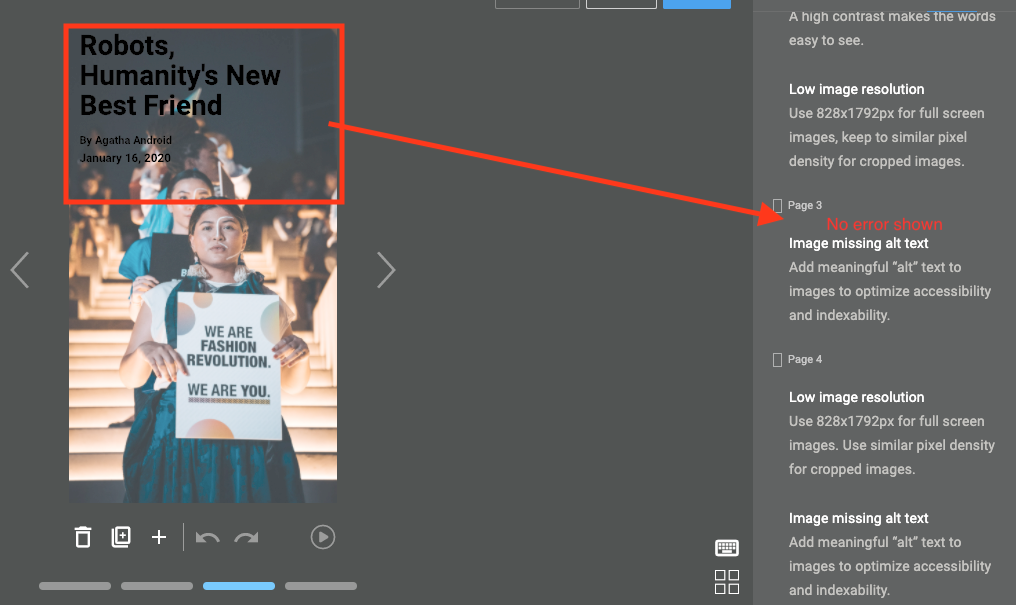Click the blue button in top bar
The image size is (1016, 605).
pyautogui.click(x=697, y=4)
